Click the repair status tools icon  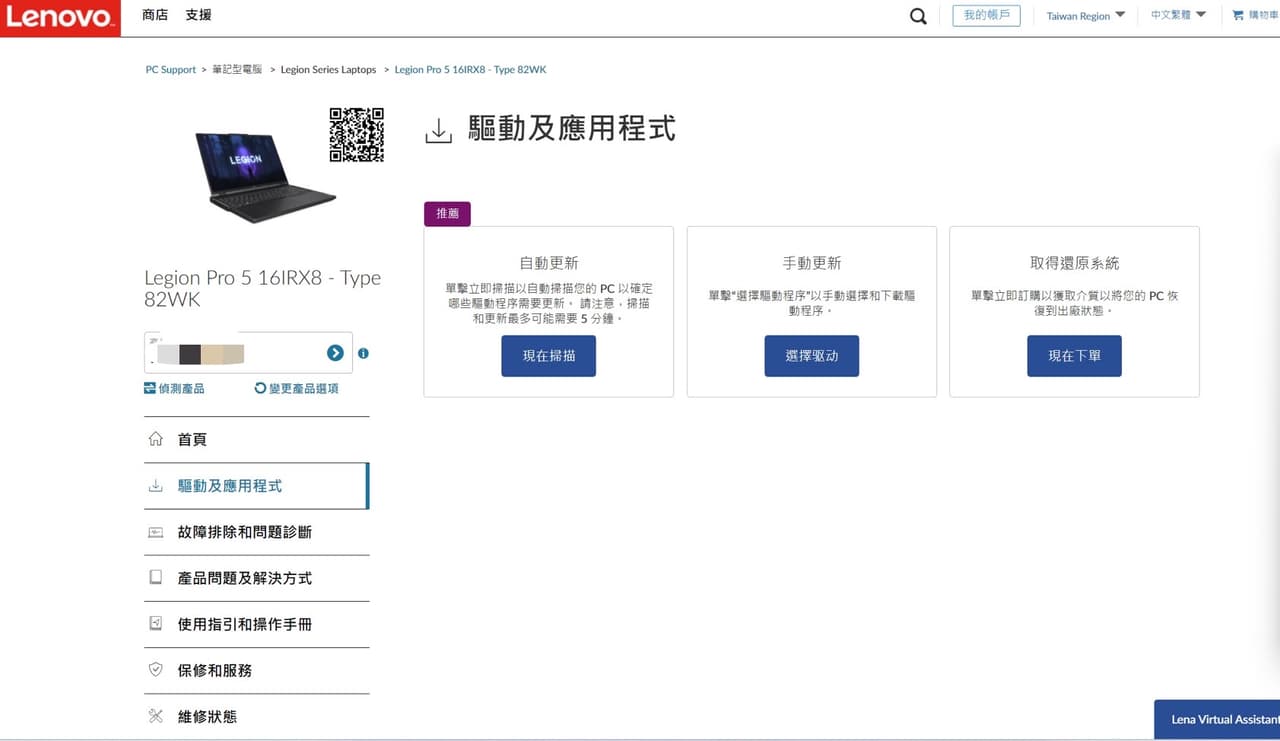[x=155, y=716]
